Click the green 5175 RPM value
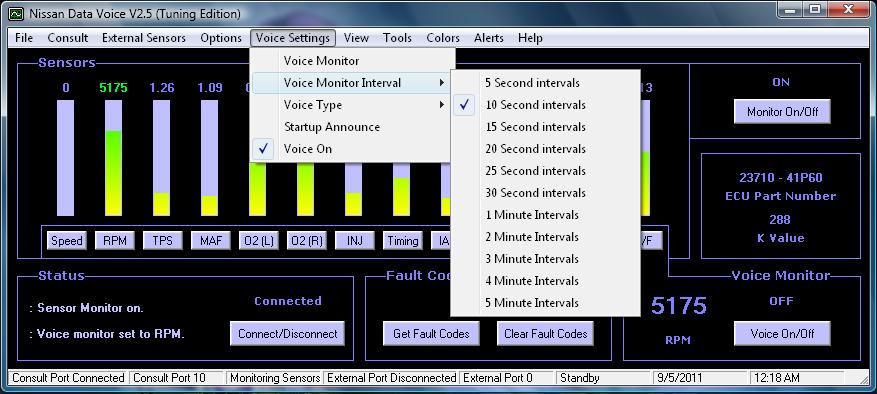The height and width of the screenshot is (394, 877). [x=114, y=88]
